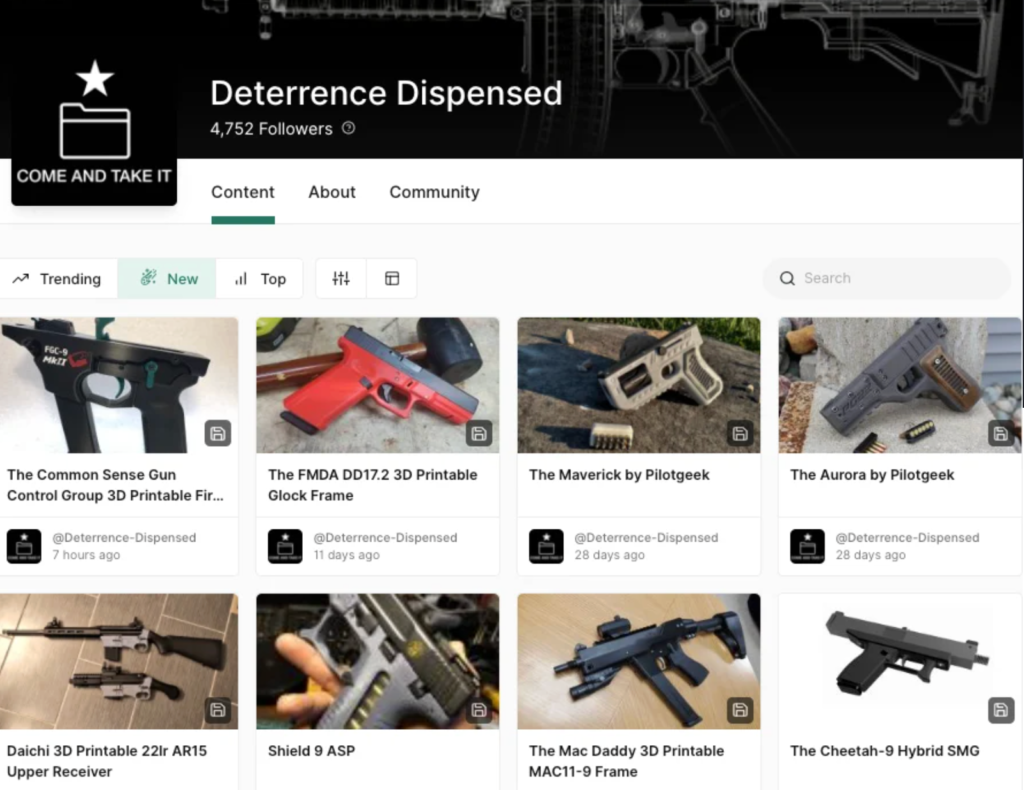
Task: Click the avatar beside @Deterrence-Dispensed under Aurora post
Action: click(x=807, y=546)
